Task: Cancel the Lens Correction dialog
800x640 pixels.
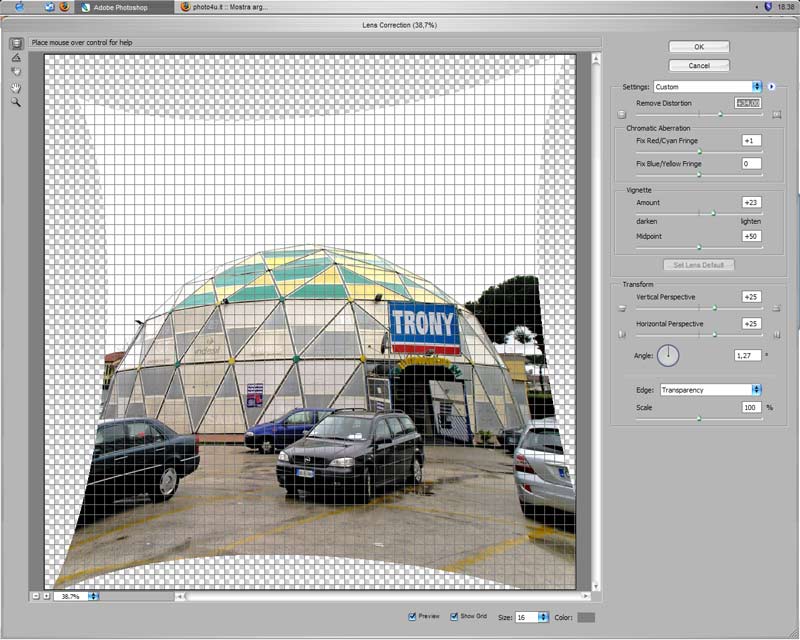Action: tap(698, 64)
